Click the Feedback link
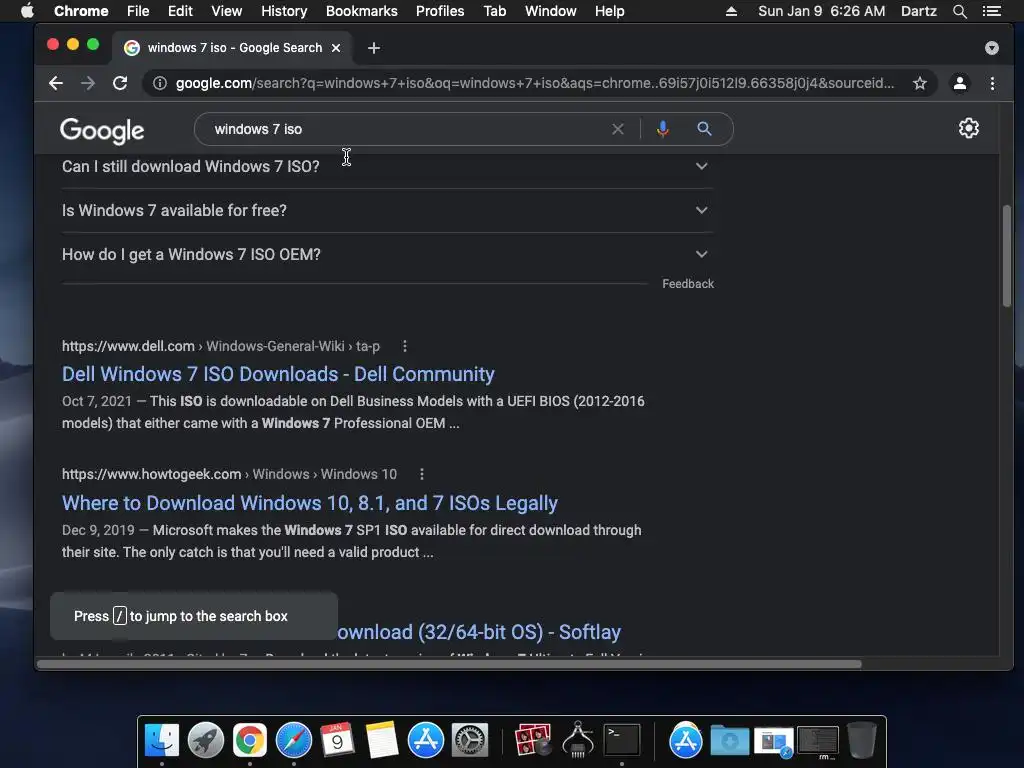This screenshot has height=768, width=1024. 688,284
